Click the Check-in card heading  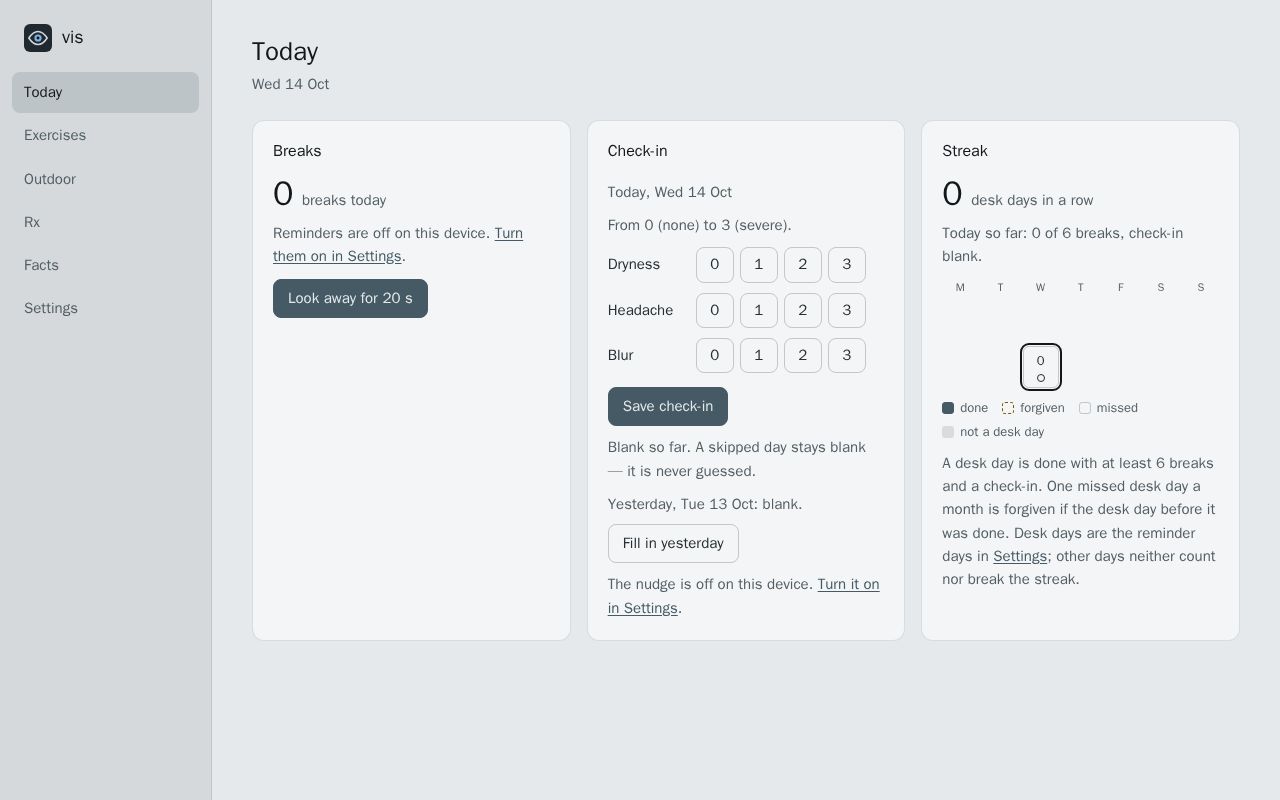click(637, 151)
